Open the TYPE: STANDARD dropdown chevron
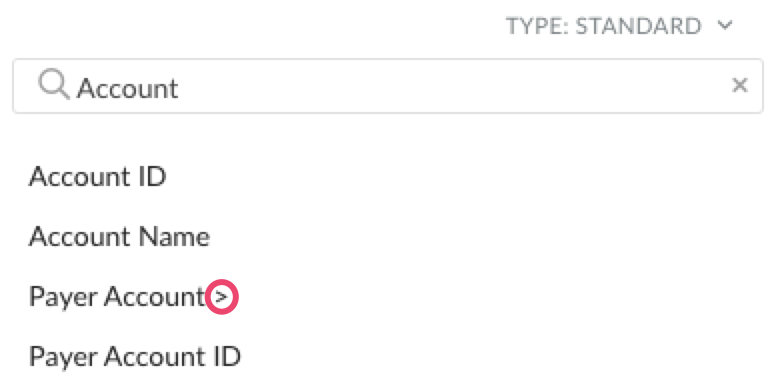The height and width of the screenshot is (390, 776). pyautogui.click(x=725, y=25)
